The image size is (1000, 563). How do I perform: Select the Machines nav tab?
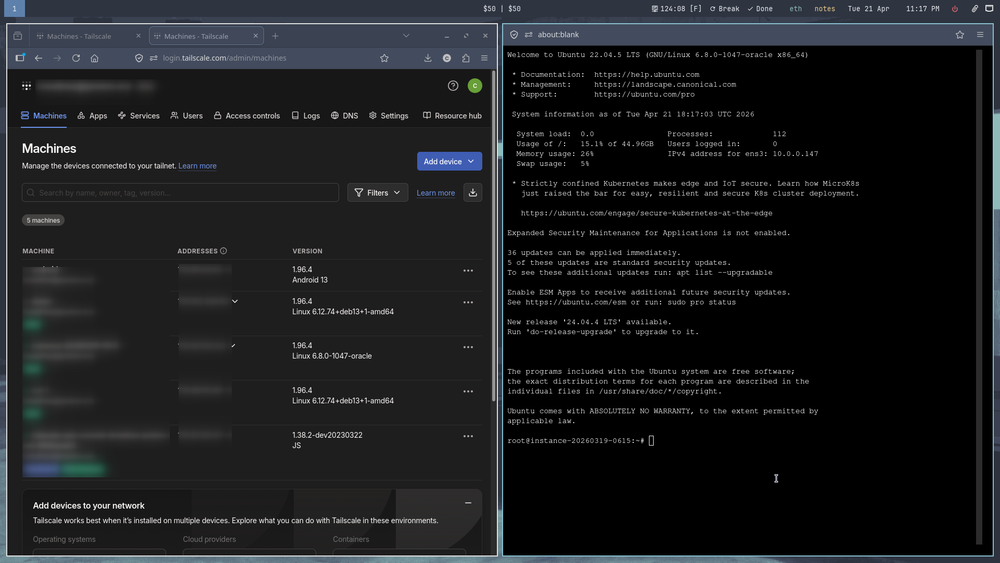point(43,116)
